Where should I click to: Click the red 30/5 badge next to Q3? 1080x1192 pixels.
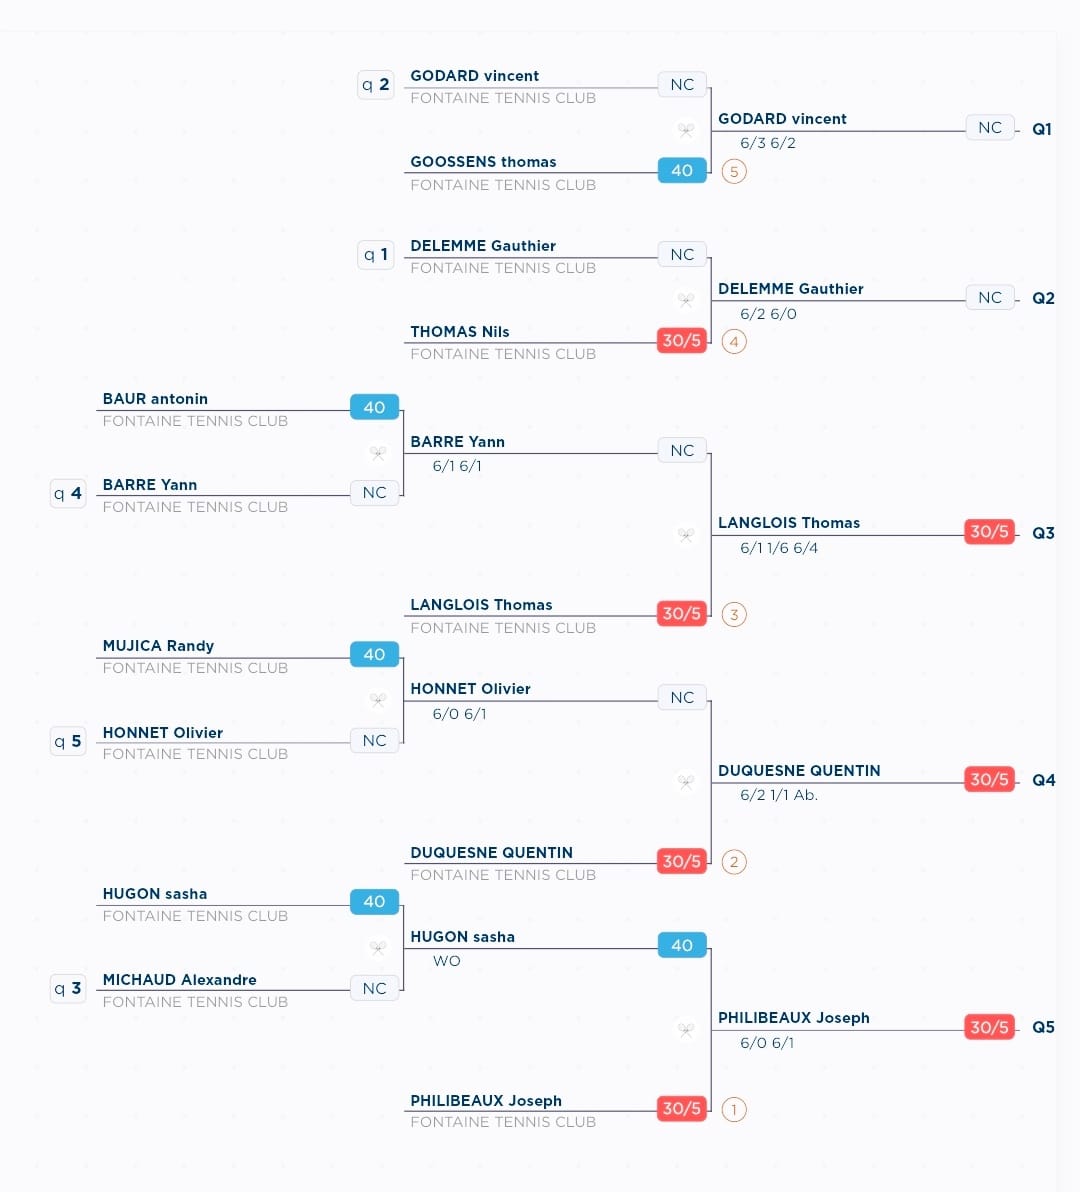(x=989, y=531)
